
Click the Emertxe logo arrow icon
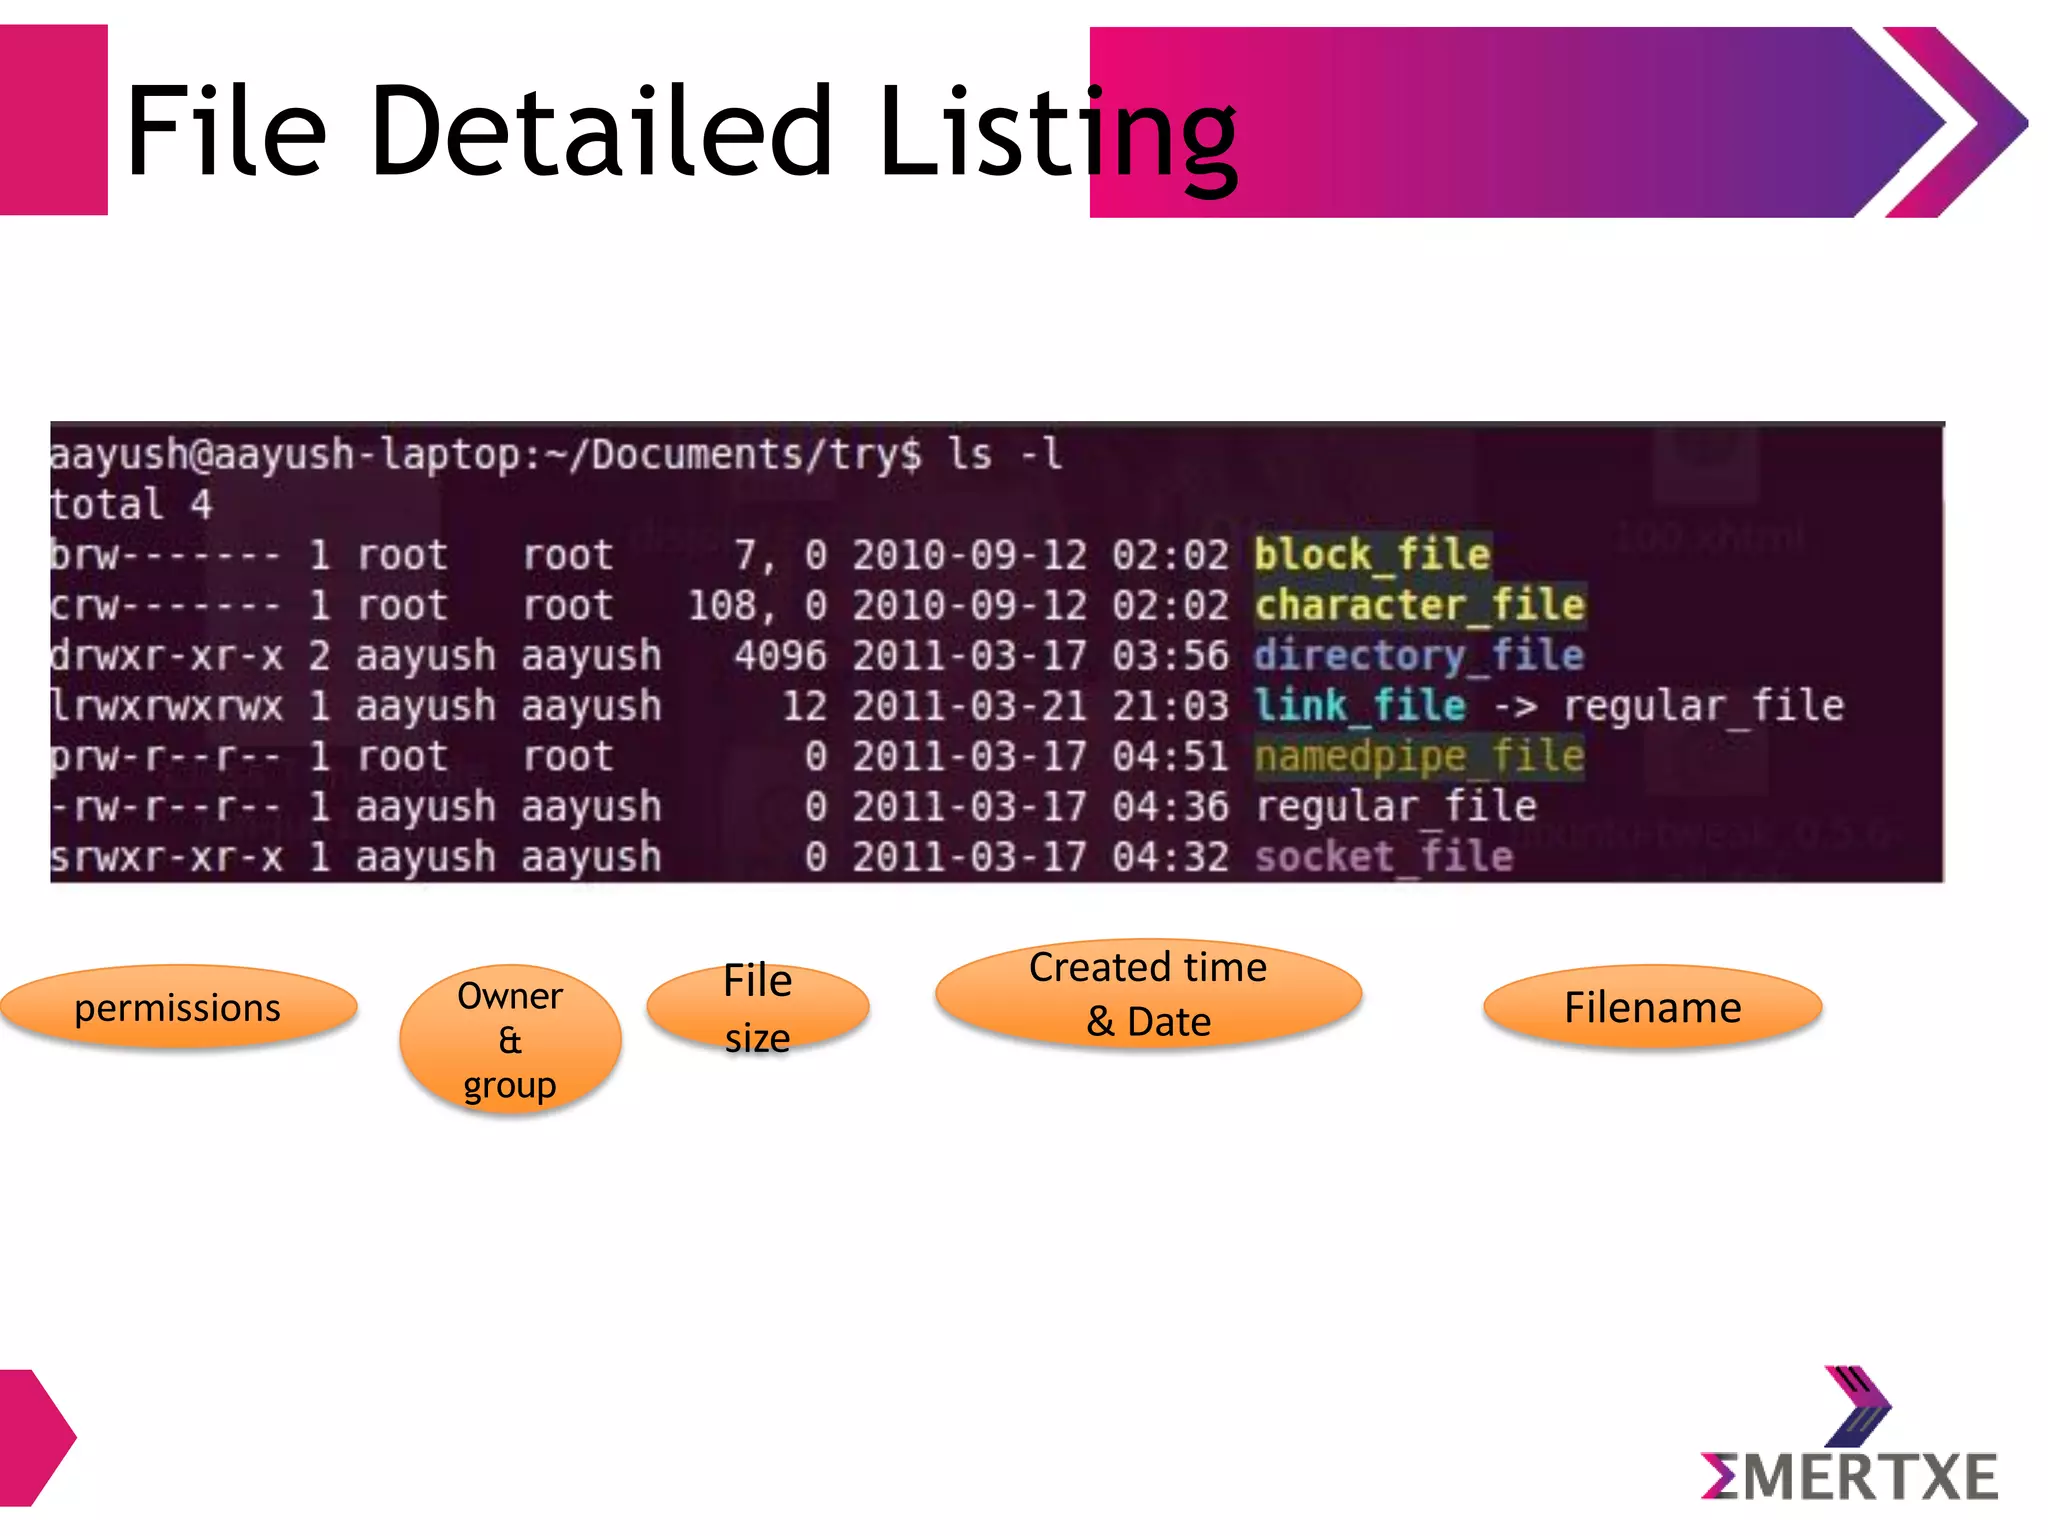point(1858,1405)
